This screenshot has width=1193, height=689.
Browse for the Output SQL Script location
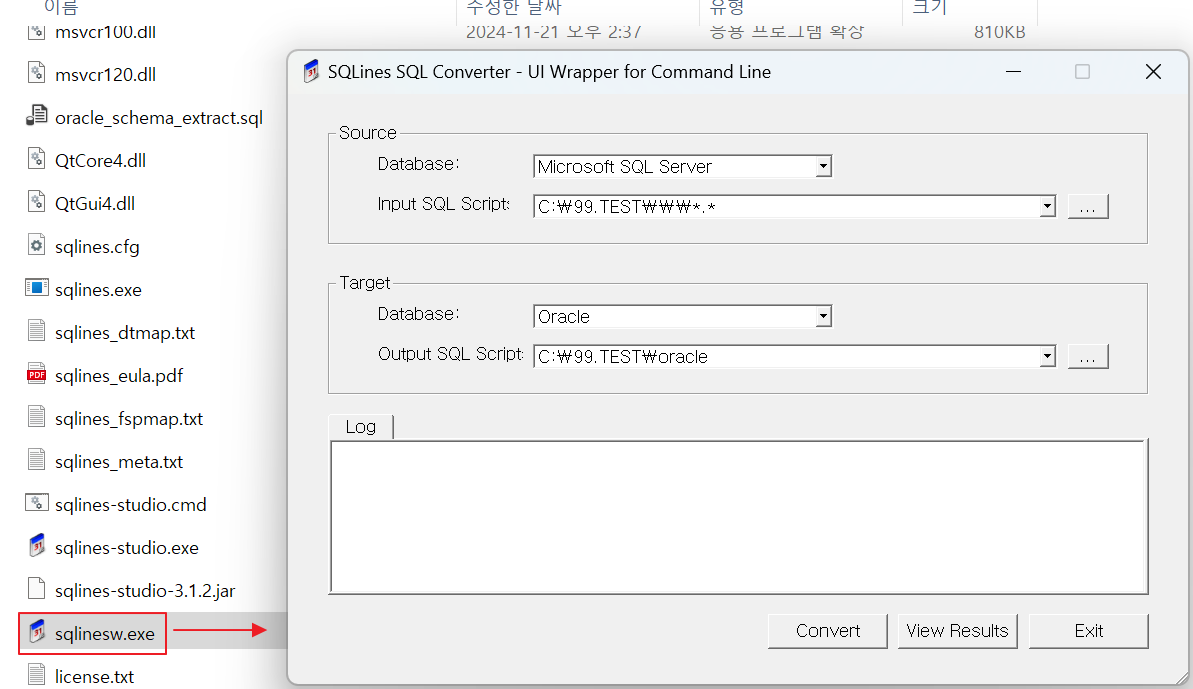(1088, 357)
